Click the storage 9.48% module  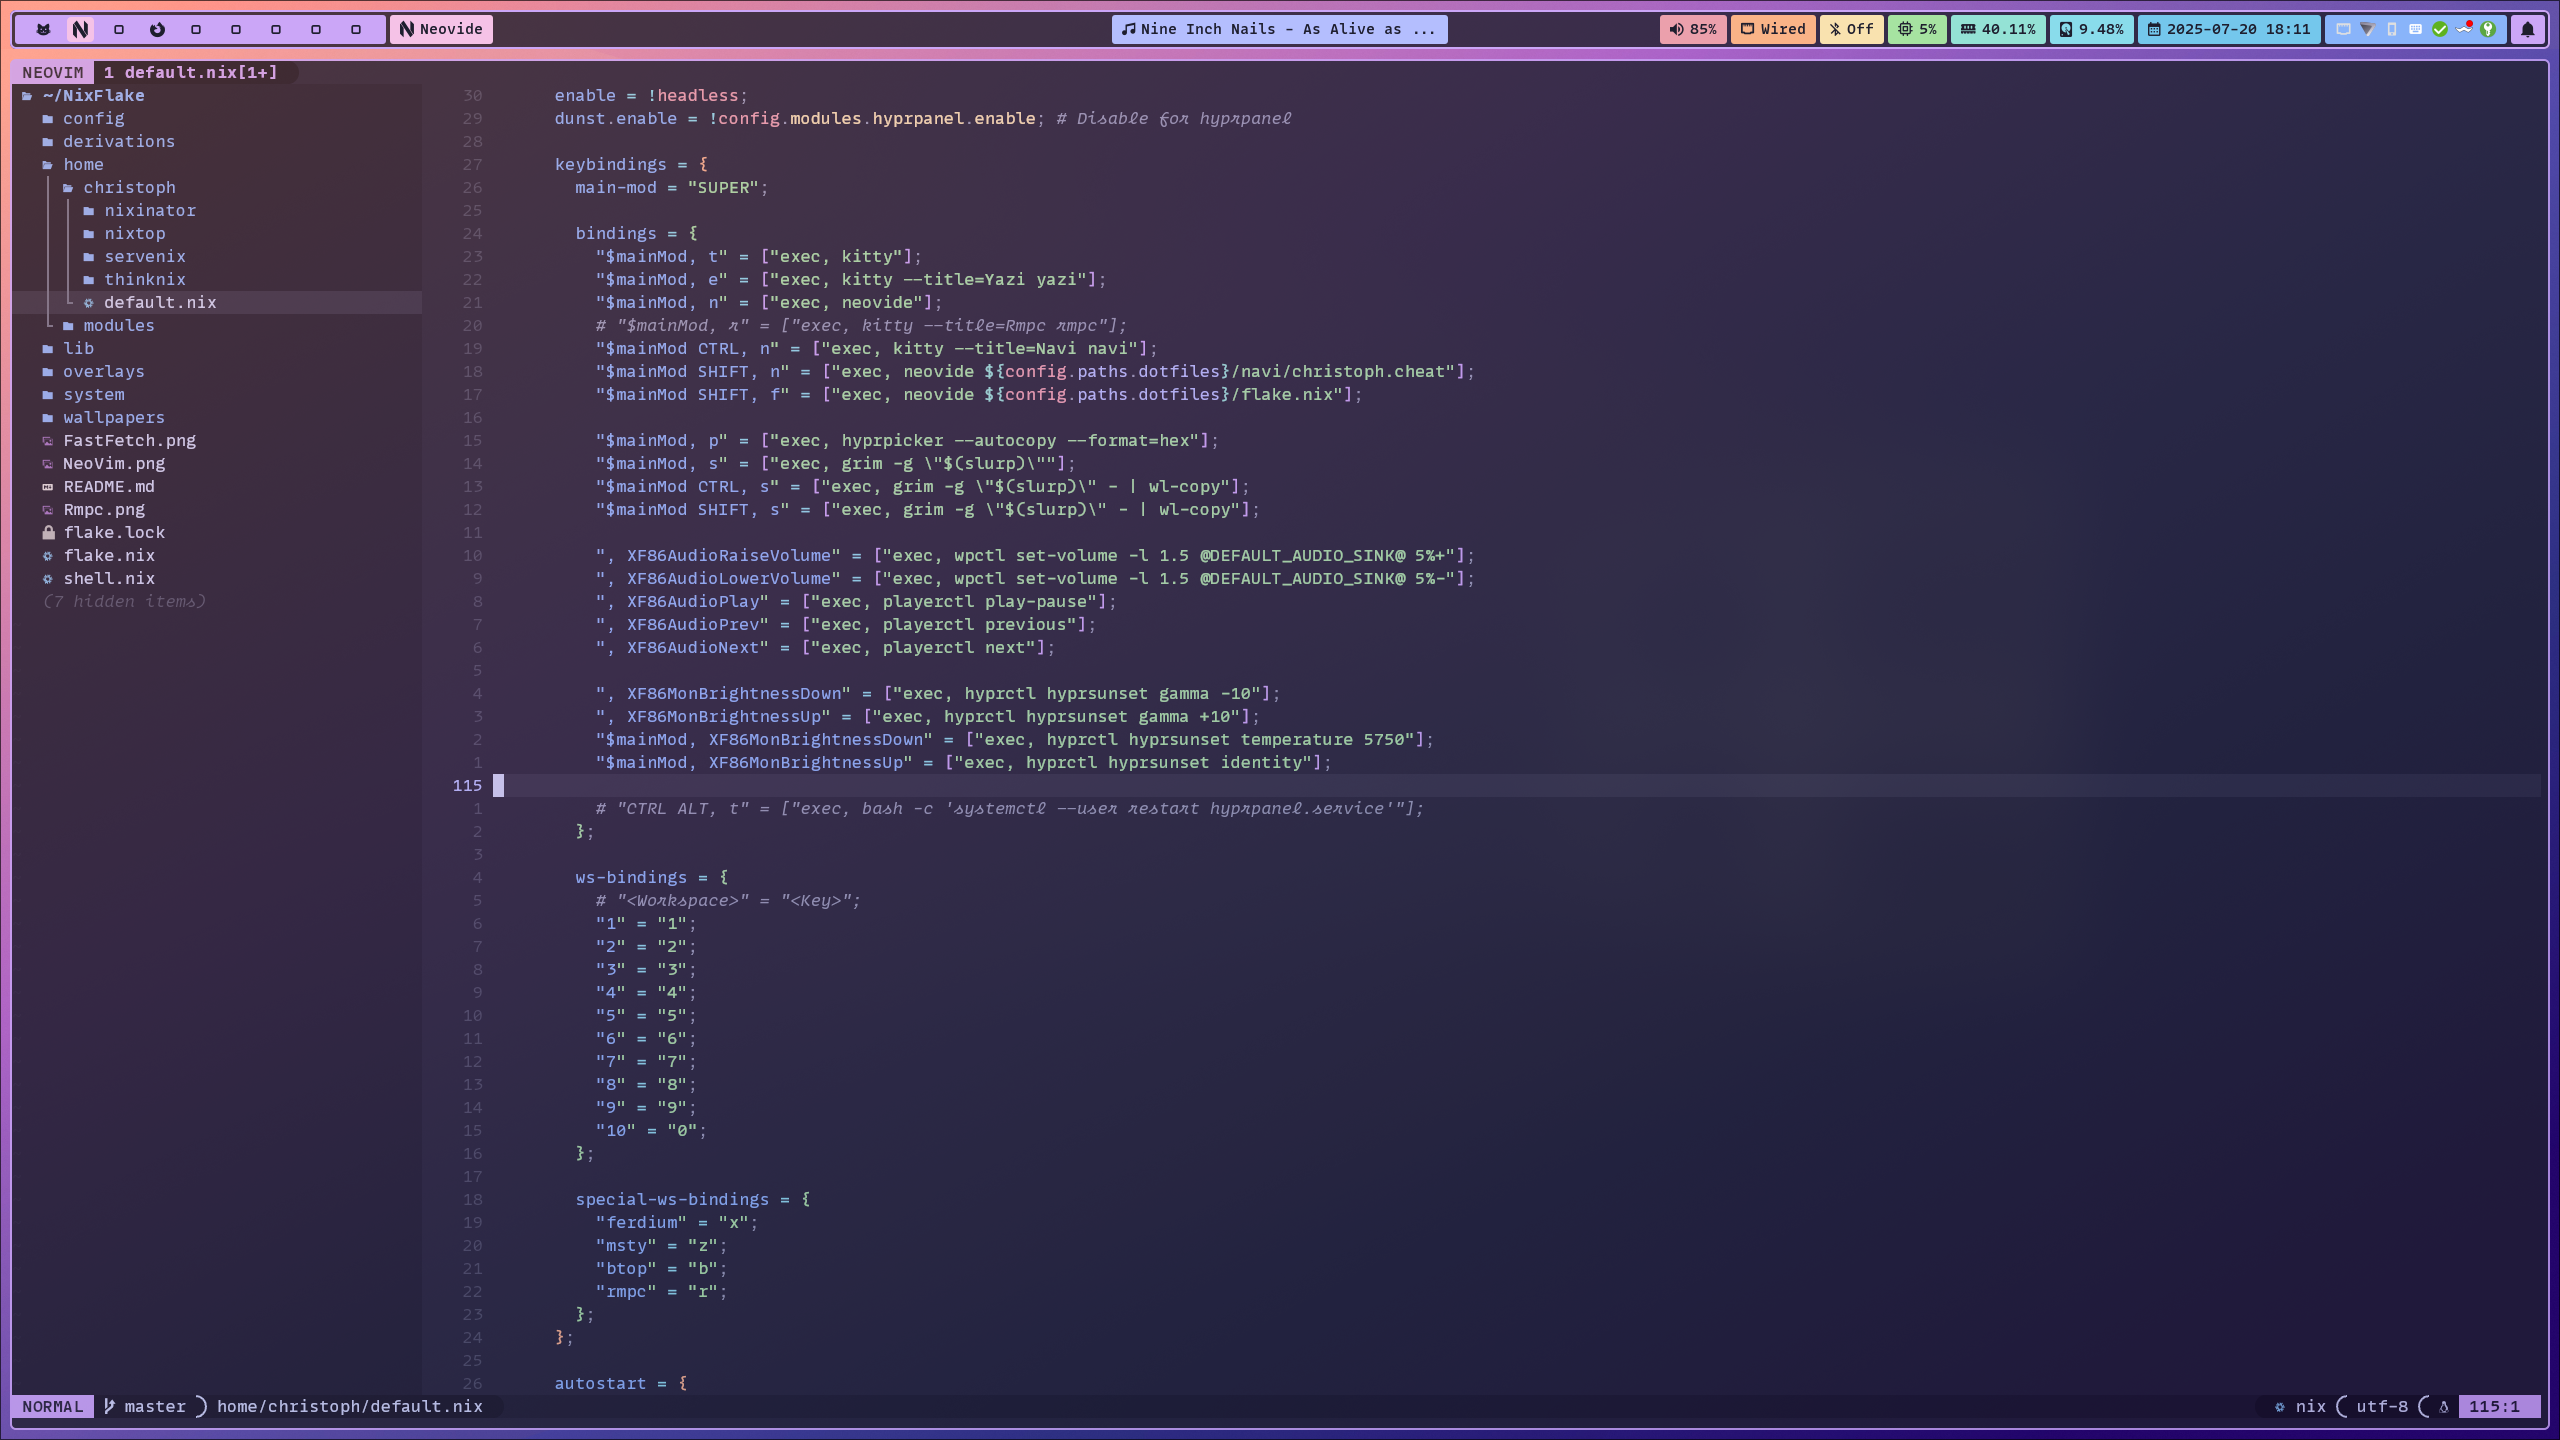2091,29
